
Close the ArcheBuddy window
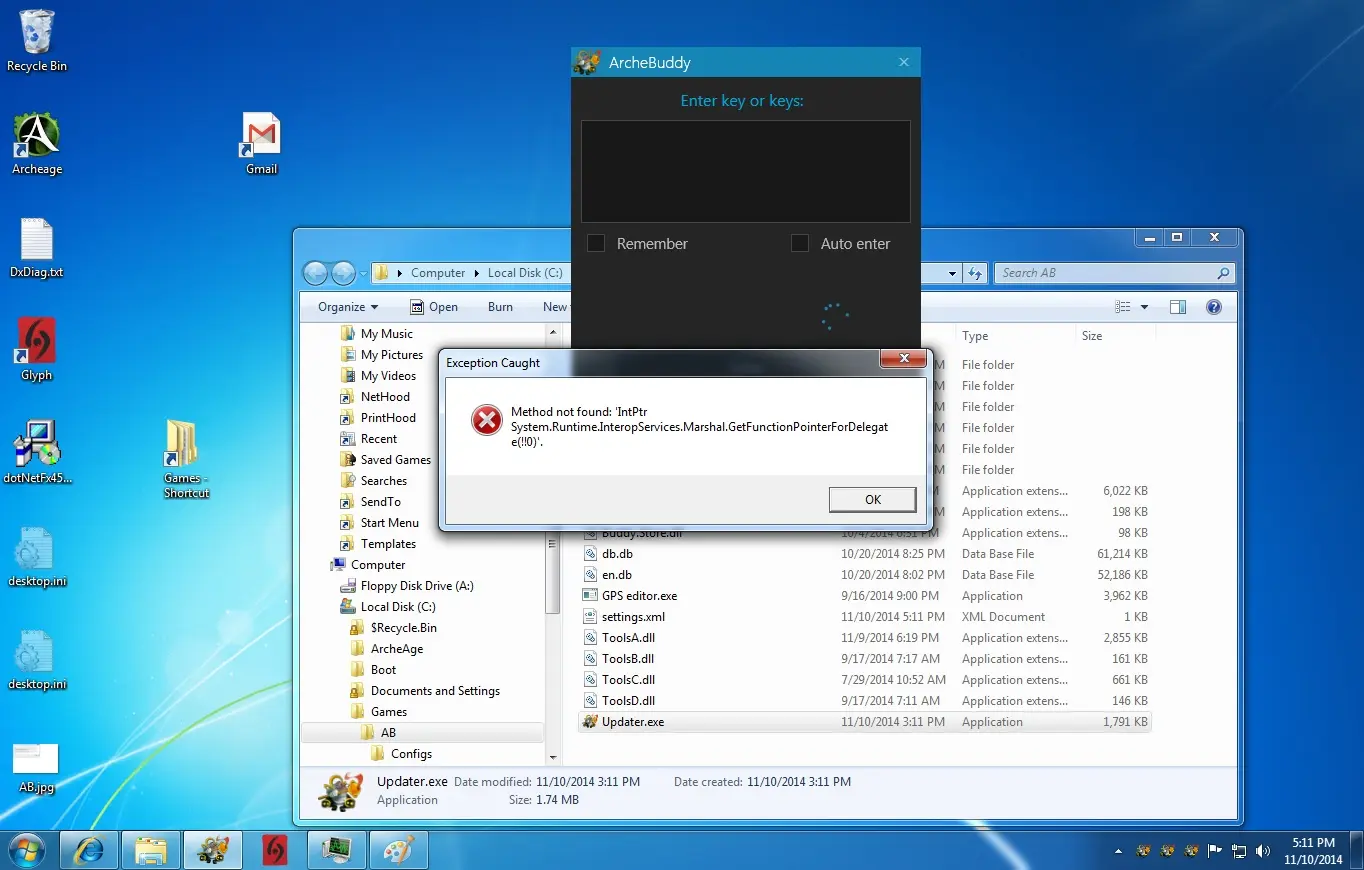point(904,62)
